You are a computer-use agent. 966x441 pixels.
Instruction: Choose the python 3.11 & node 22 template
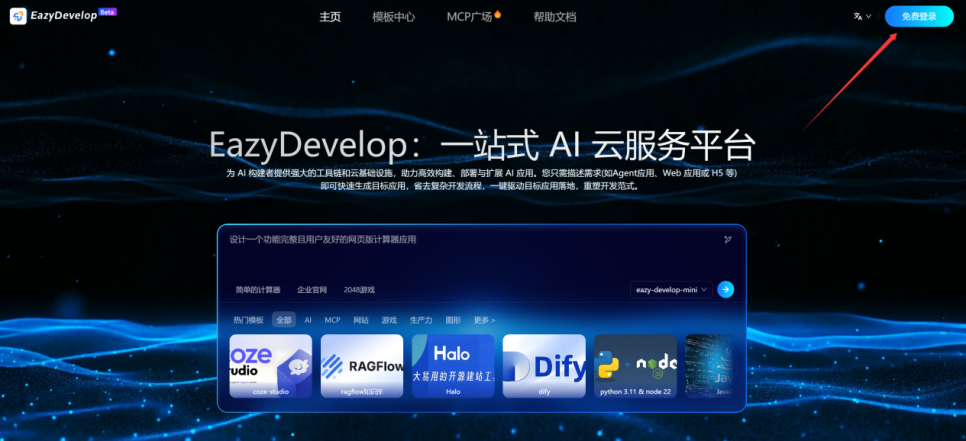pyautogui.click(x=635, y=366)
